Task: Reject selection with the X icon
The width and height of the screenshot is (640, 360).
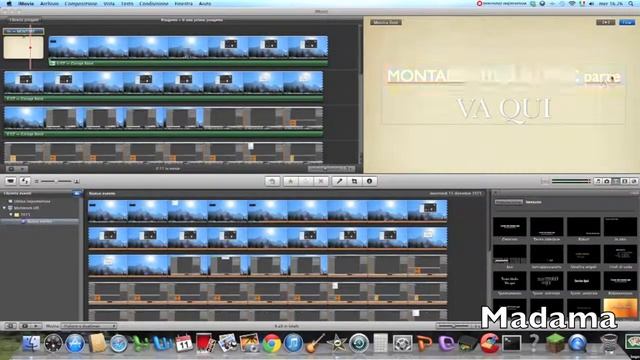Action: tap(321, 181)
